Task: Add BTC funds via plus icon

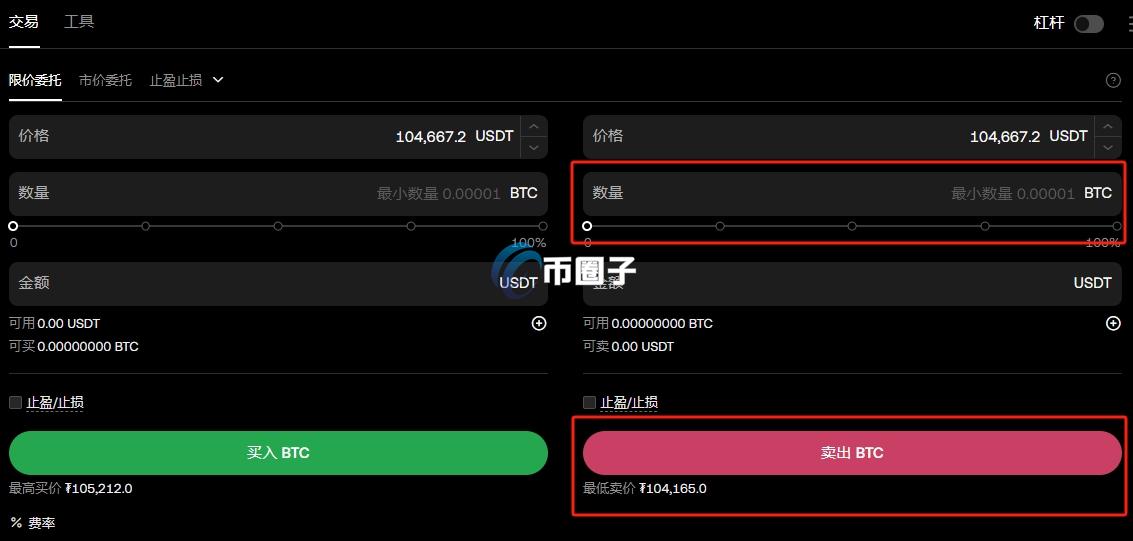Action: pyautogui.click(x=1113, y=324)
